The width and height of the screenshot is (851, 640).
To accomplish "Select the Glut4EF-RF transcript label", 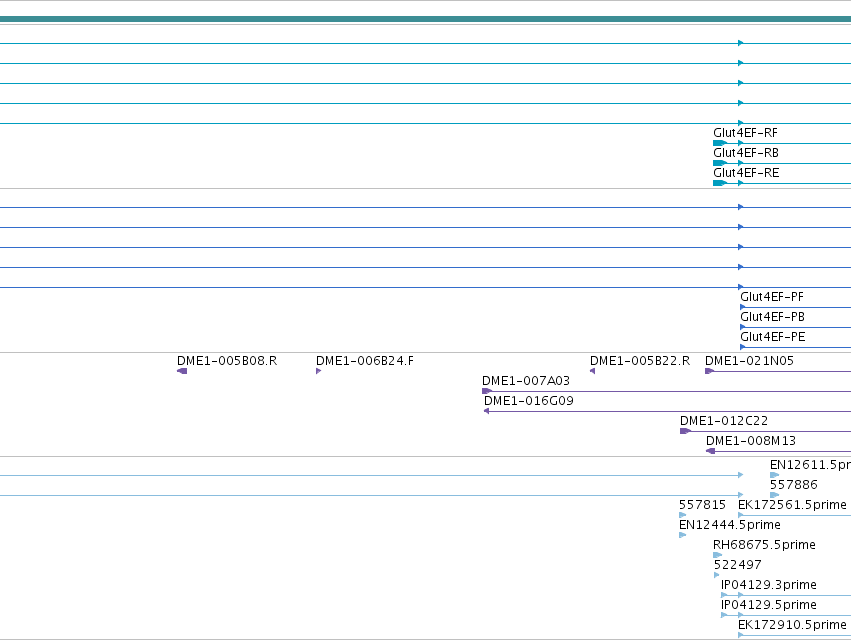I will [x=745, y=133].
